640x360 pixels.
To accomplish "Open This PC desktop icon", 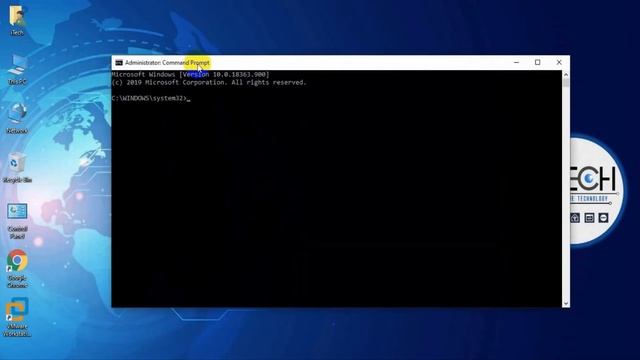I will (17, 70).
